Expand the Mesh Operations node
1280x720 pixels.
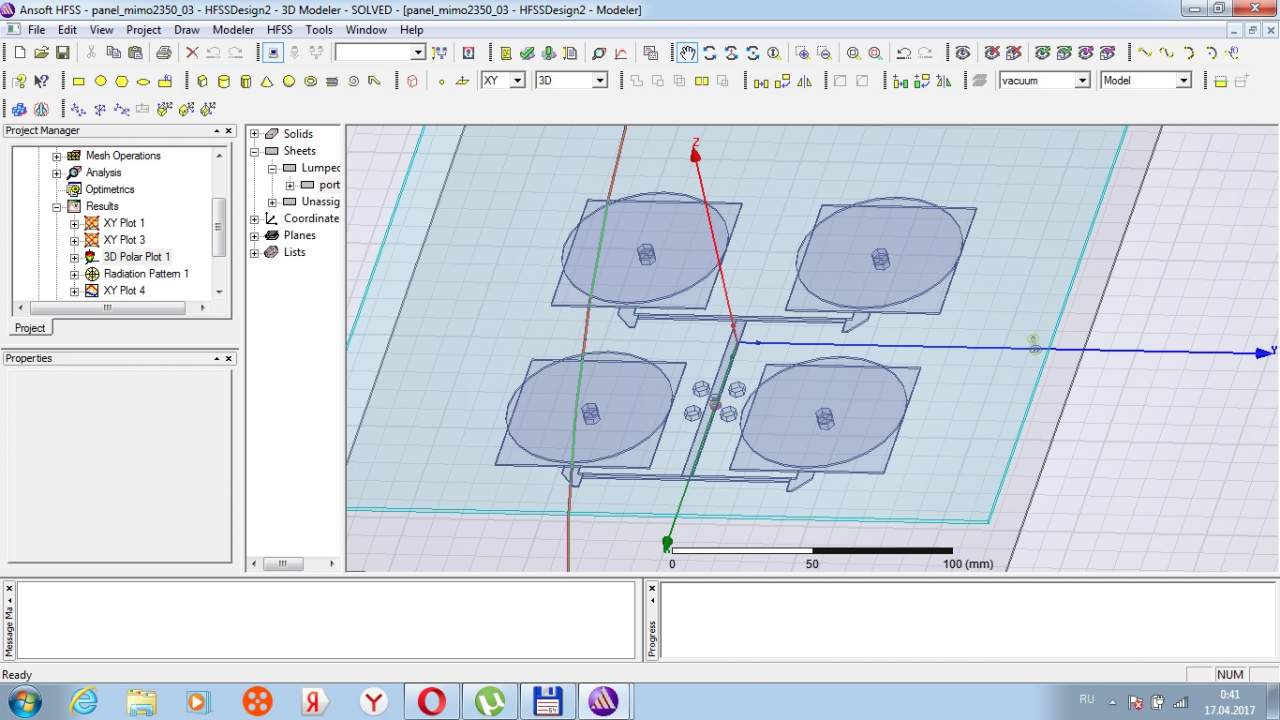pyautogui.click(x=57, y=156)
